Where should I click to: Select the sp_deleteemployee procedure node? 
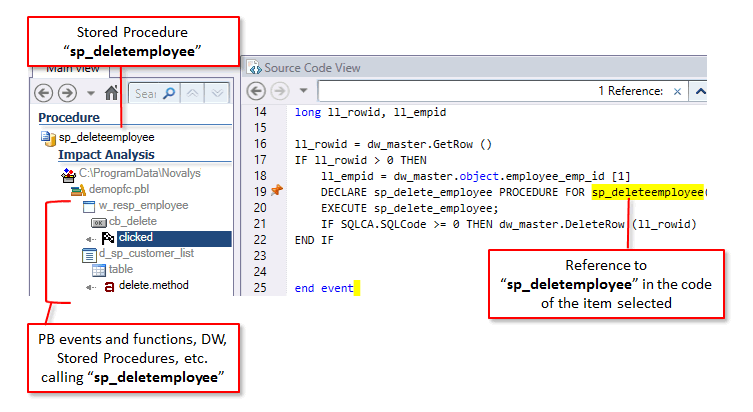pyautogui.click(x=106, y=137)
